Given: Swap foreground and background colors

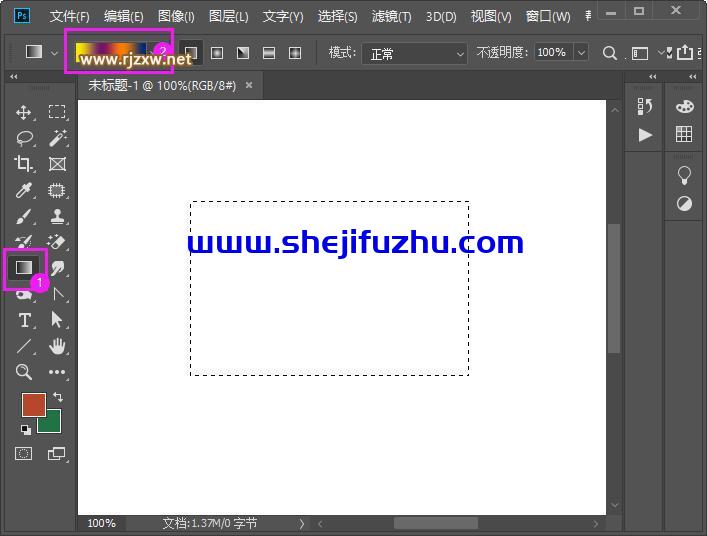Looking at the screenshot, I should click(x=58, y=397).
